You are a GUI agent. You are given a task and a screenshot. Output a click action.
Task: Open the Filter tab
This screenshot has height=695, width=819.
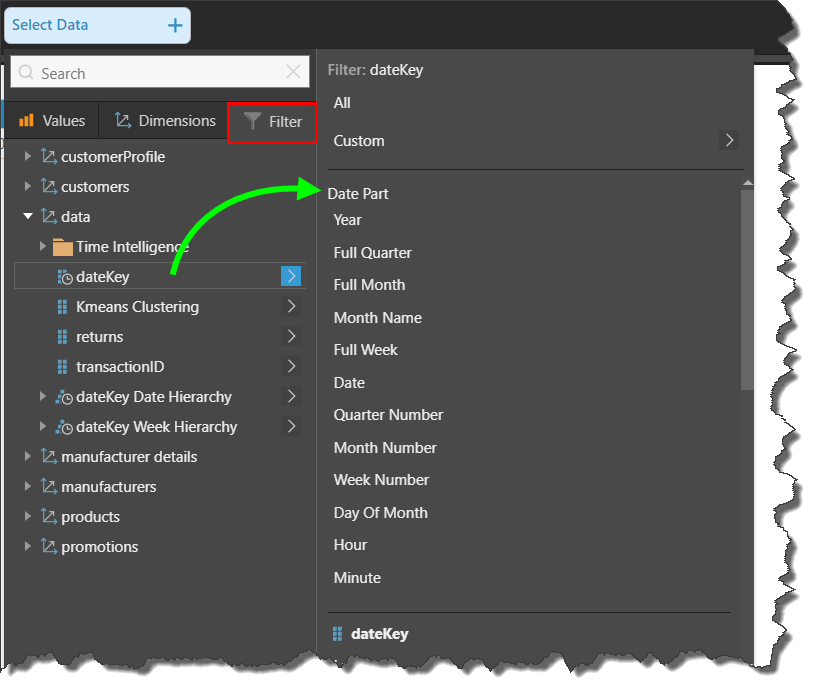coord(273,122)
